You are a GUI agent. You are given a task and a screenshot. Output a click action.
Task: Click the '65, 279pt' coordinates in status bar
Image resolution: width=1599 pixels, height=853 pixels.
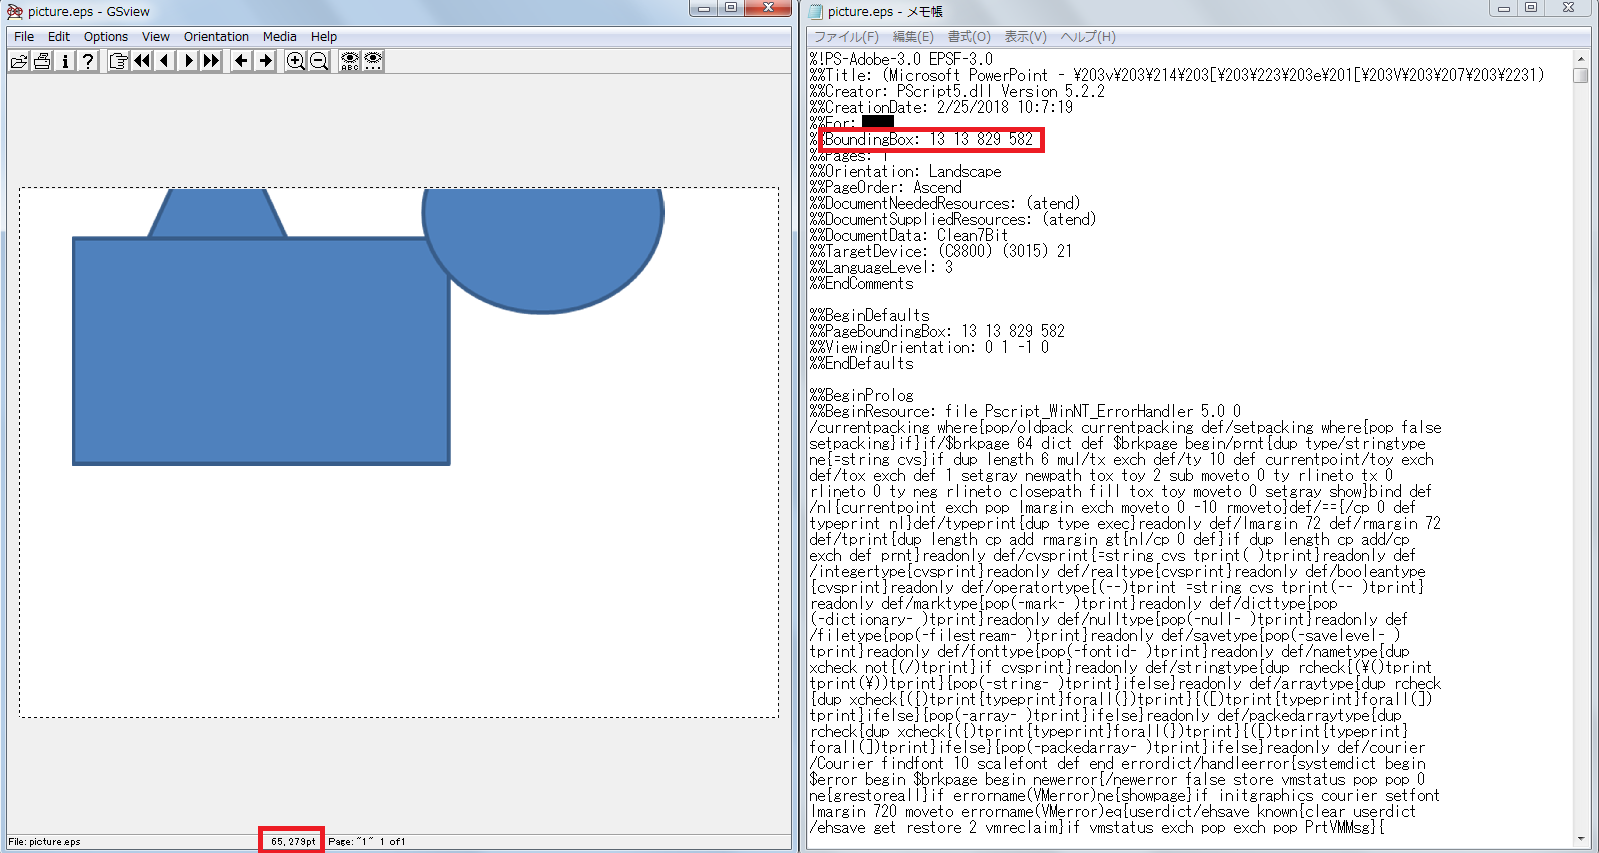(293, 842)
